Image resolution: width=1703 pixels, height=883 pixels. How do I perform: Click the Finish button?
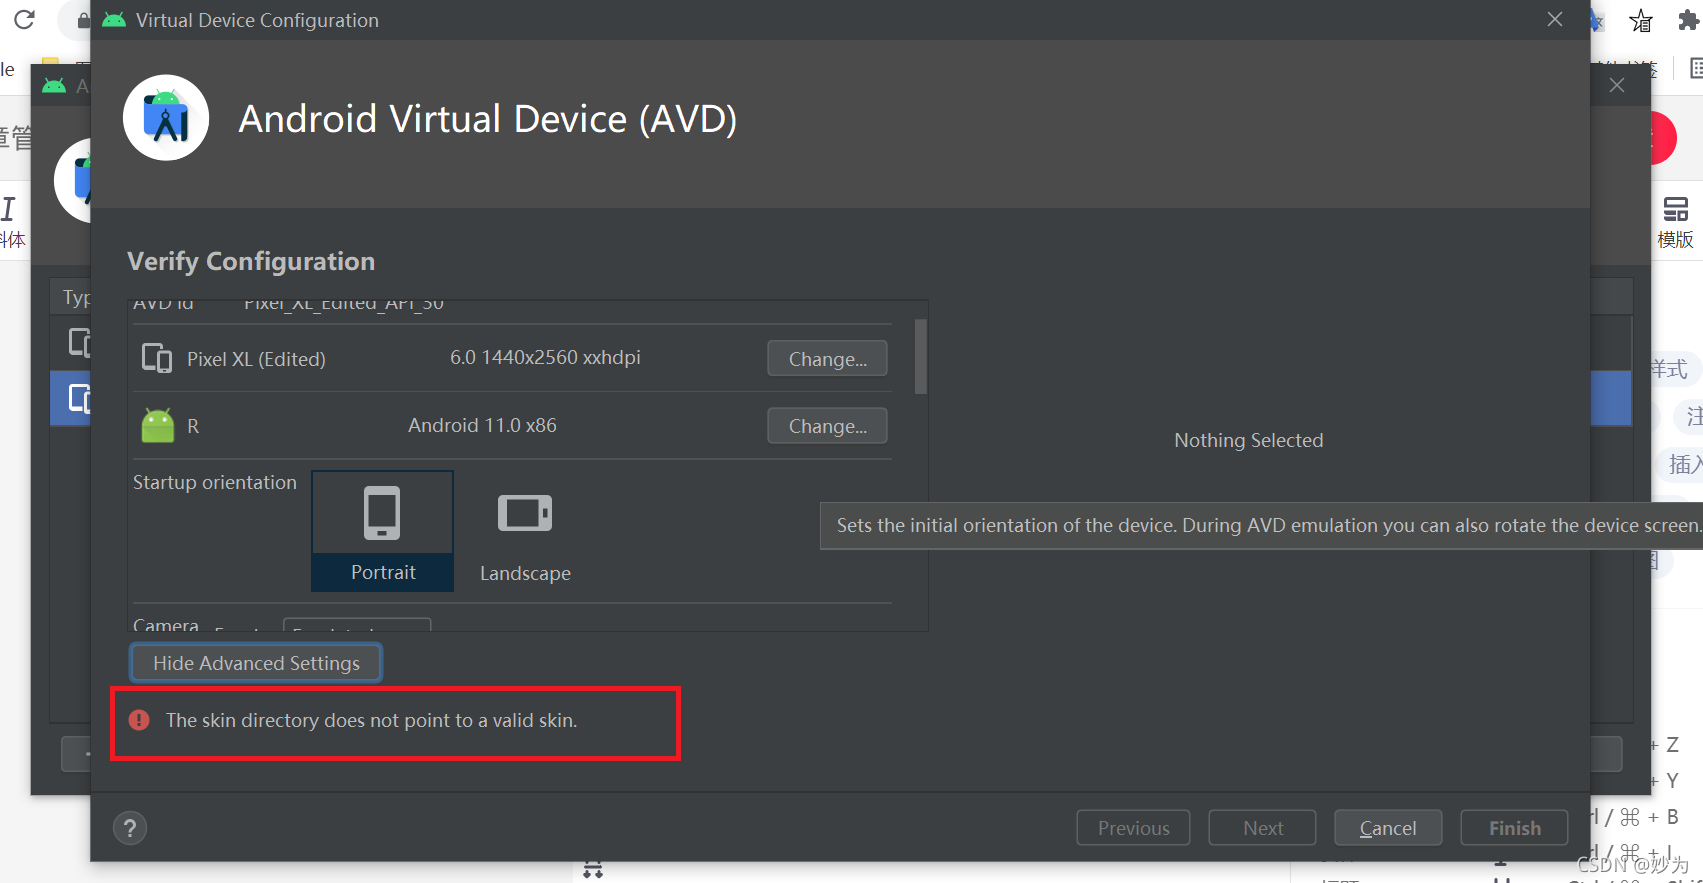pyautogui.click(x=1514, y=828)
